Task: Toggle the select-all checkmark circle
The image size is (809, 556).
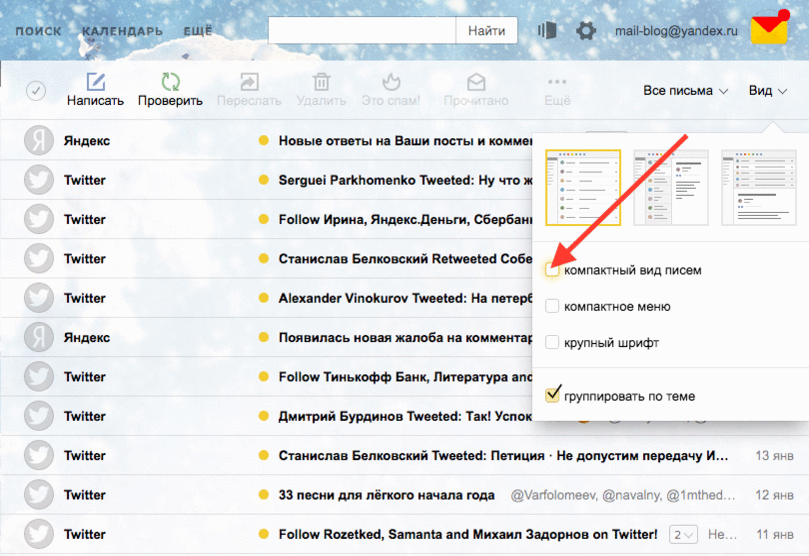Action: [x=36, y=91]
